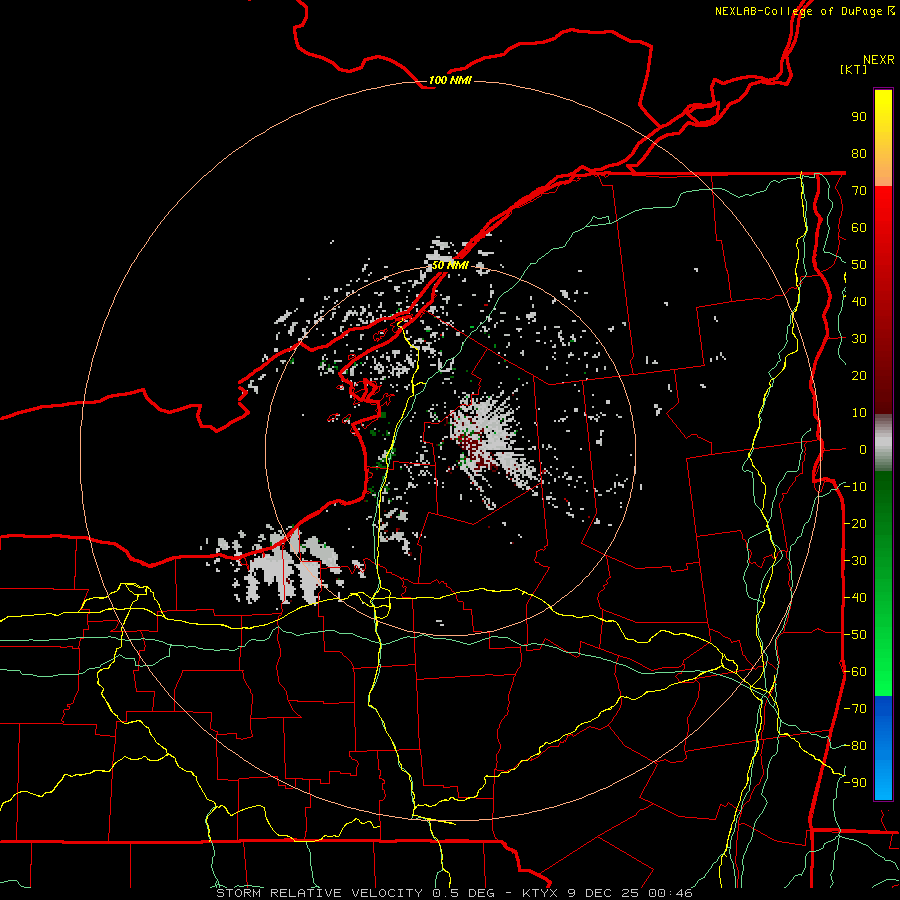Image resolution: width=900 pixels, height=900 pixels.
Task: Click the NEXR label above the color scale
Action: coord(879,60)
